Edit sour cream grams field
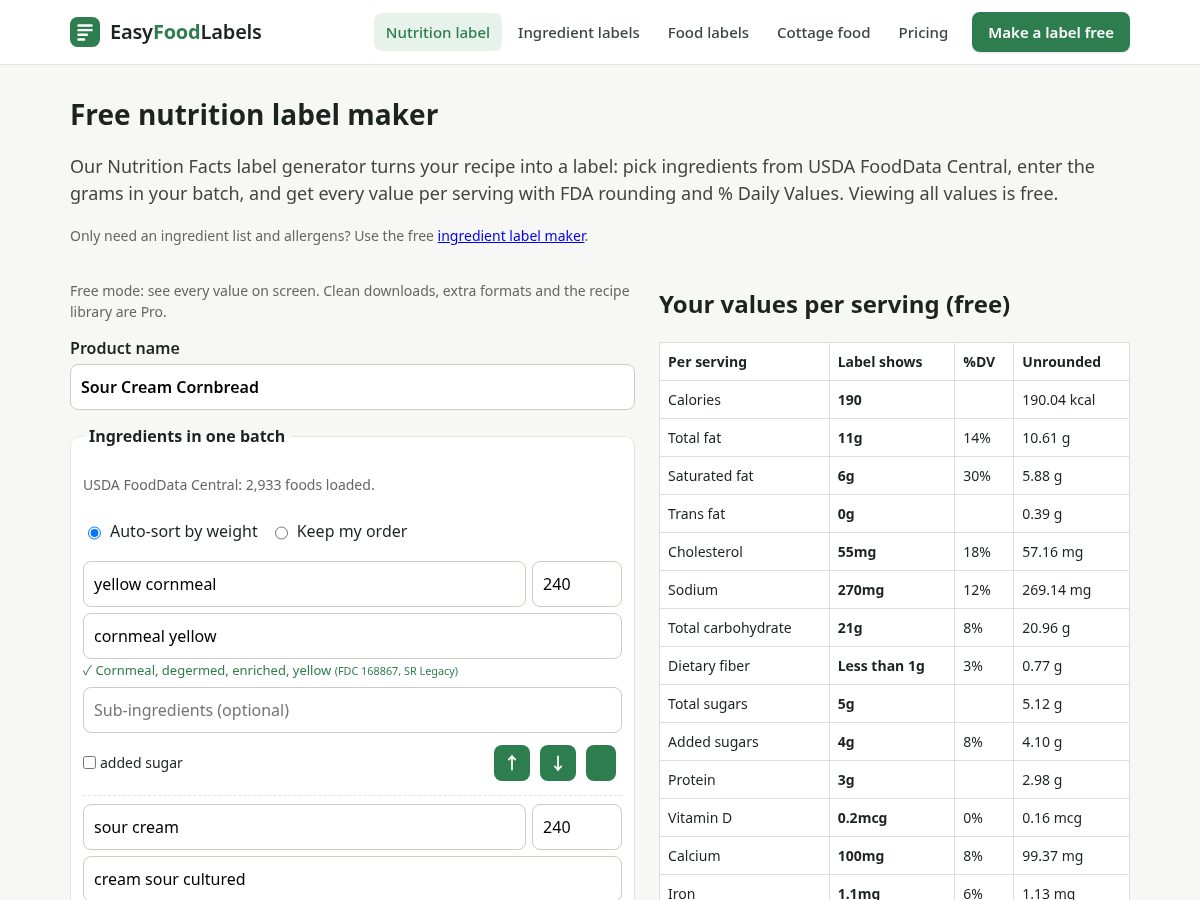 [577, 827]
